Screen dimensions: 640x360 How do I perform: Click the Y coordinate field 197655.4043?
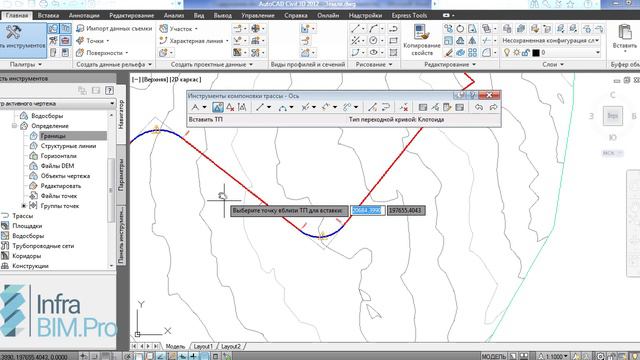pos(406,210)
